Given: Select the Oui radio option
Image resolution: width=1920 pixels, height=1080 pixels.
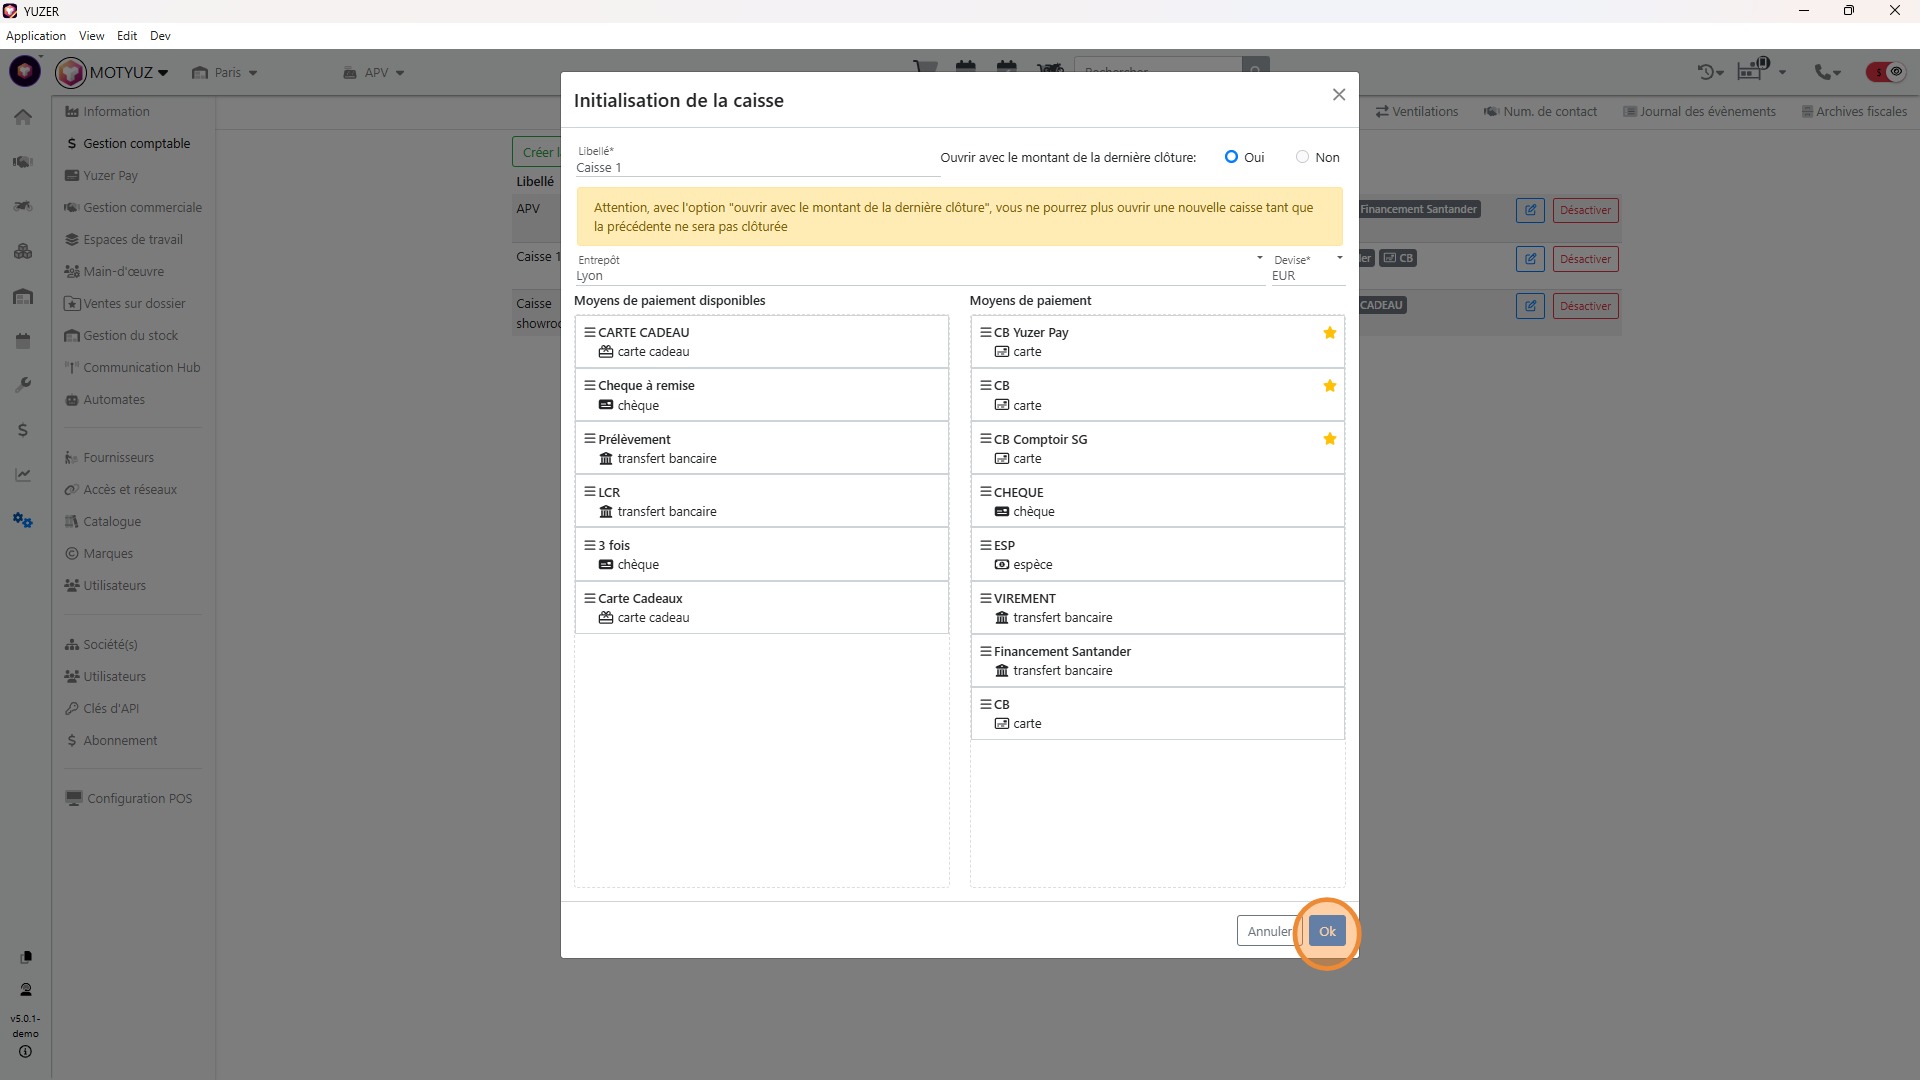Looking at the screenshot, I should 1231,157.
